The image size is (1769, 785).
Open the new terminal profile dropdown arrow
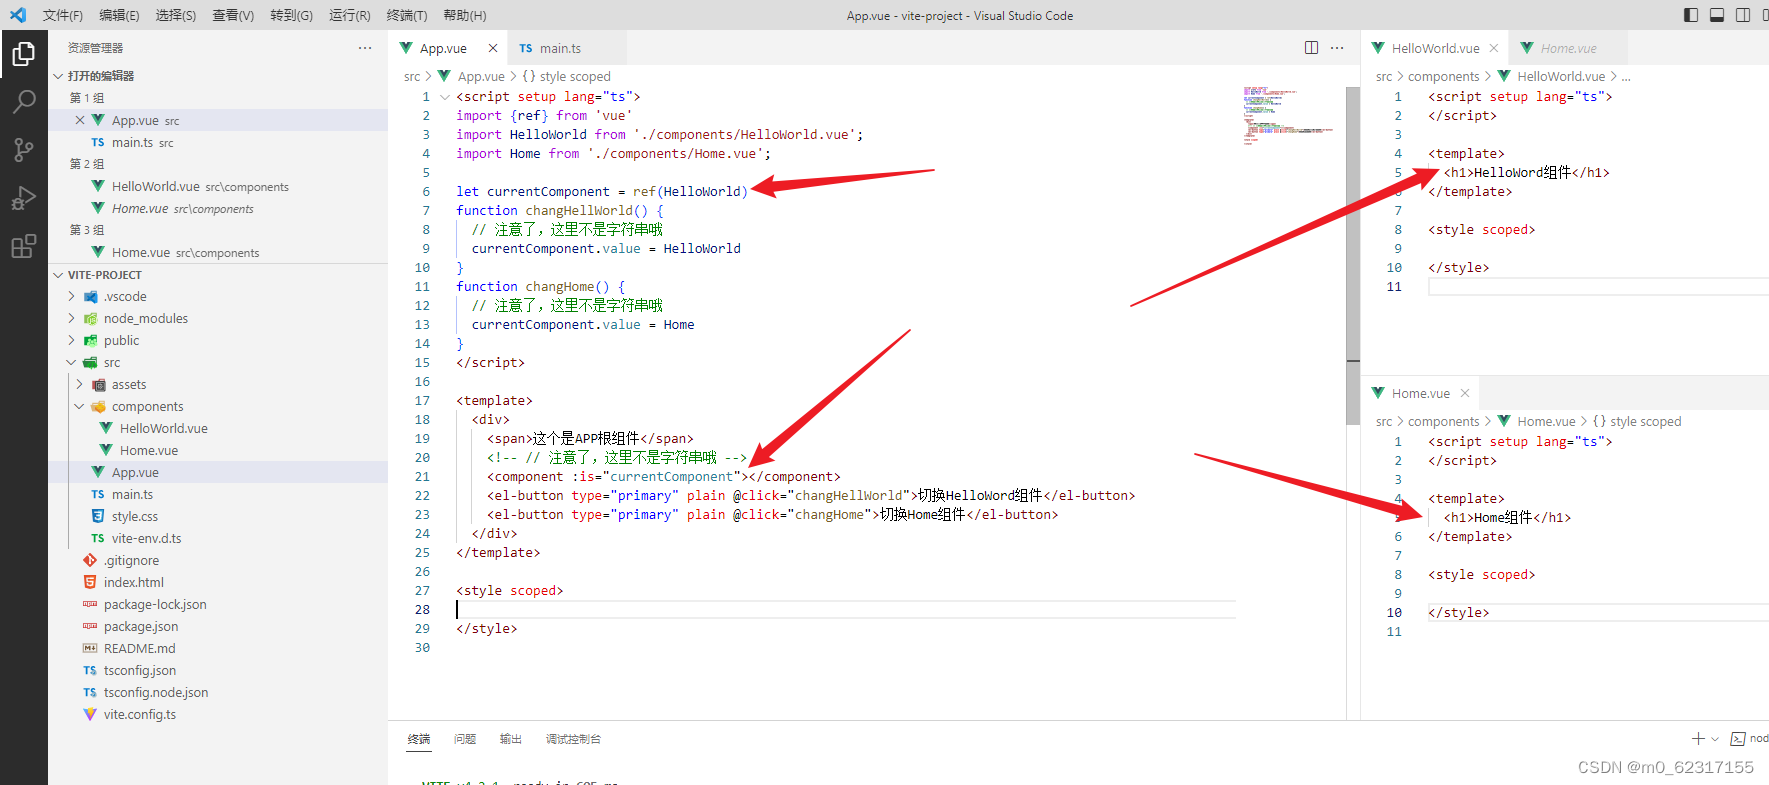pos(1715,739)
